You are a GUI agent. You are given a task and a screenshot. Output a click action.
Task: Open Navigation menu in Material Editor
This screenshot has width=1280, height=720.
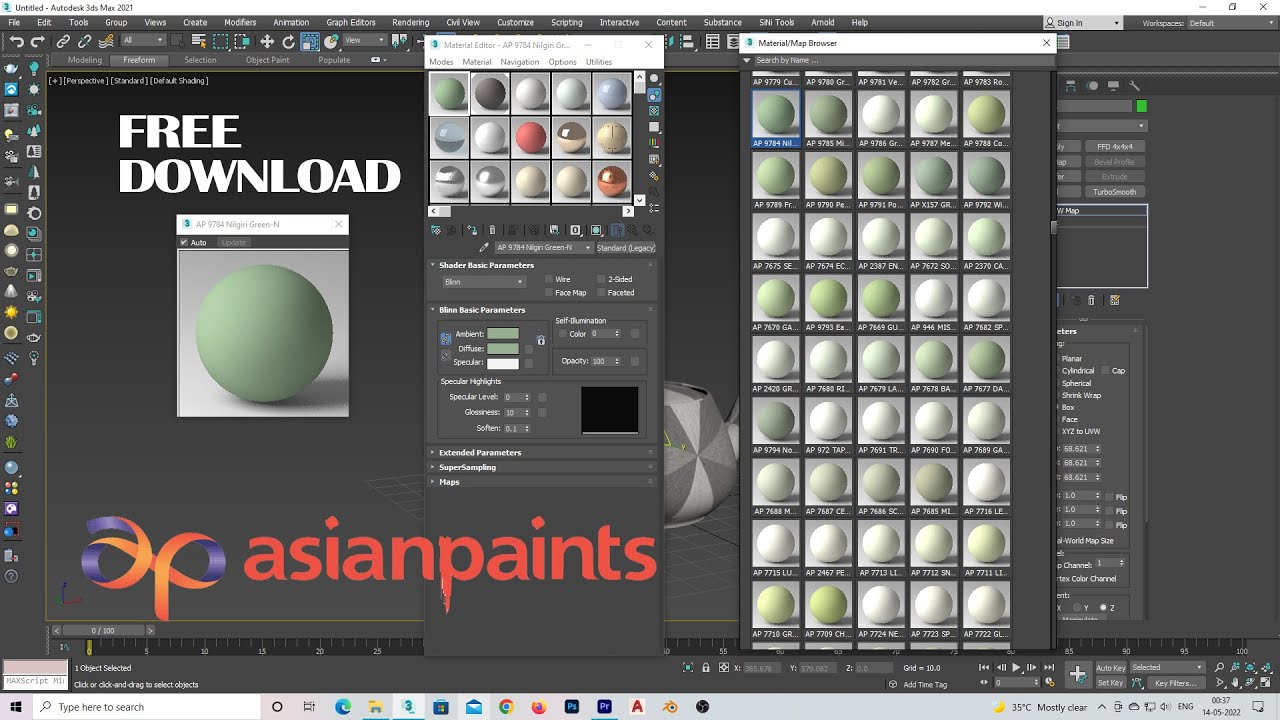pyautogui.click(x=520, y=62)
